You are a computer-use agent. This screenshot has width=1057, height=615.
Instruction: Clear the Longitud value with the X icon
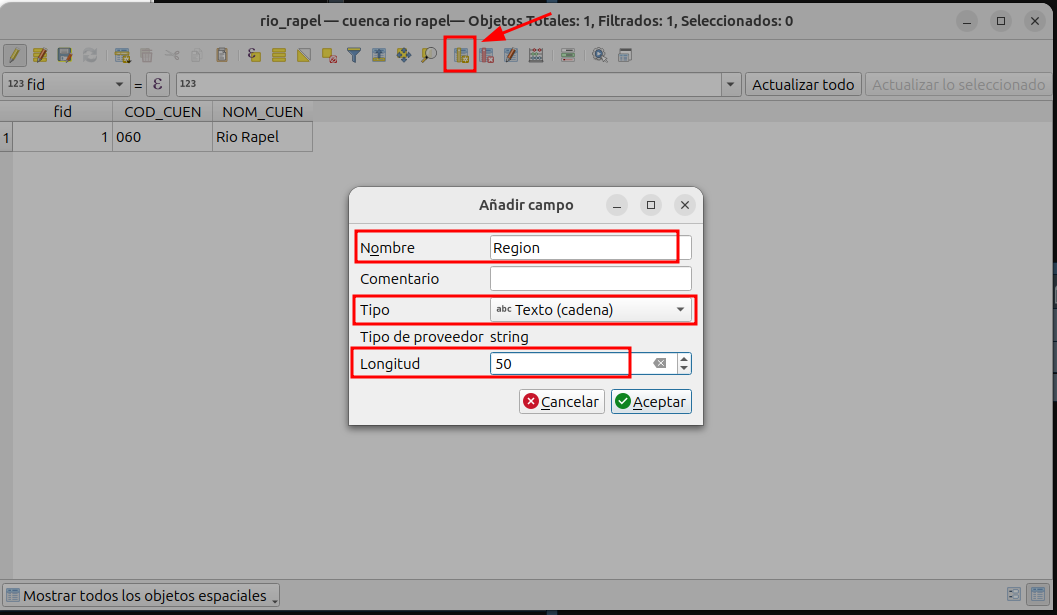click(x=660, y=364)
